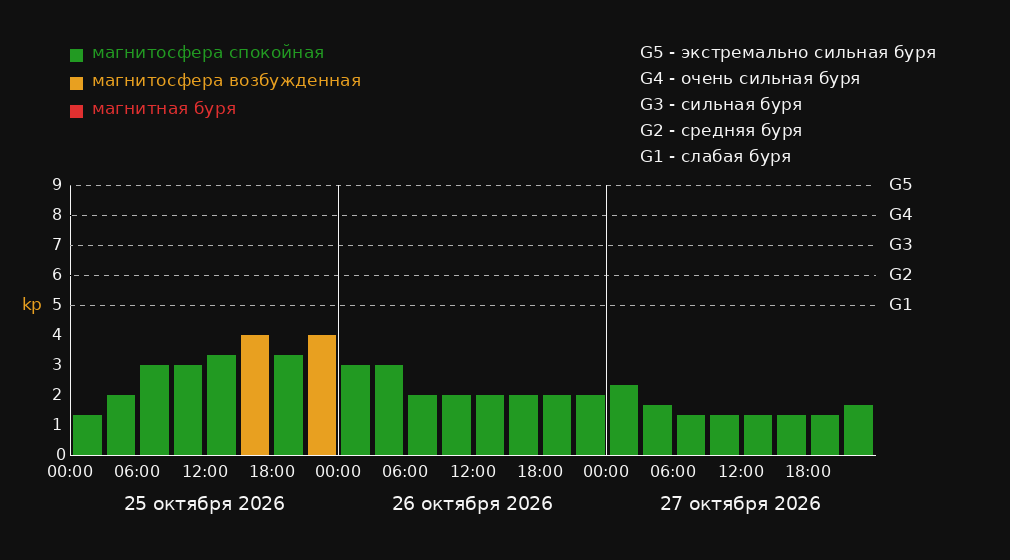Click the 18:00 tick above 26 октября
1010x560 pixels.
pos(540,472)
